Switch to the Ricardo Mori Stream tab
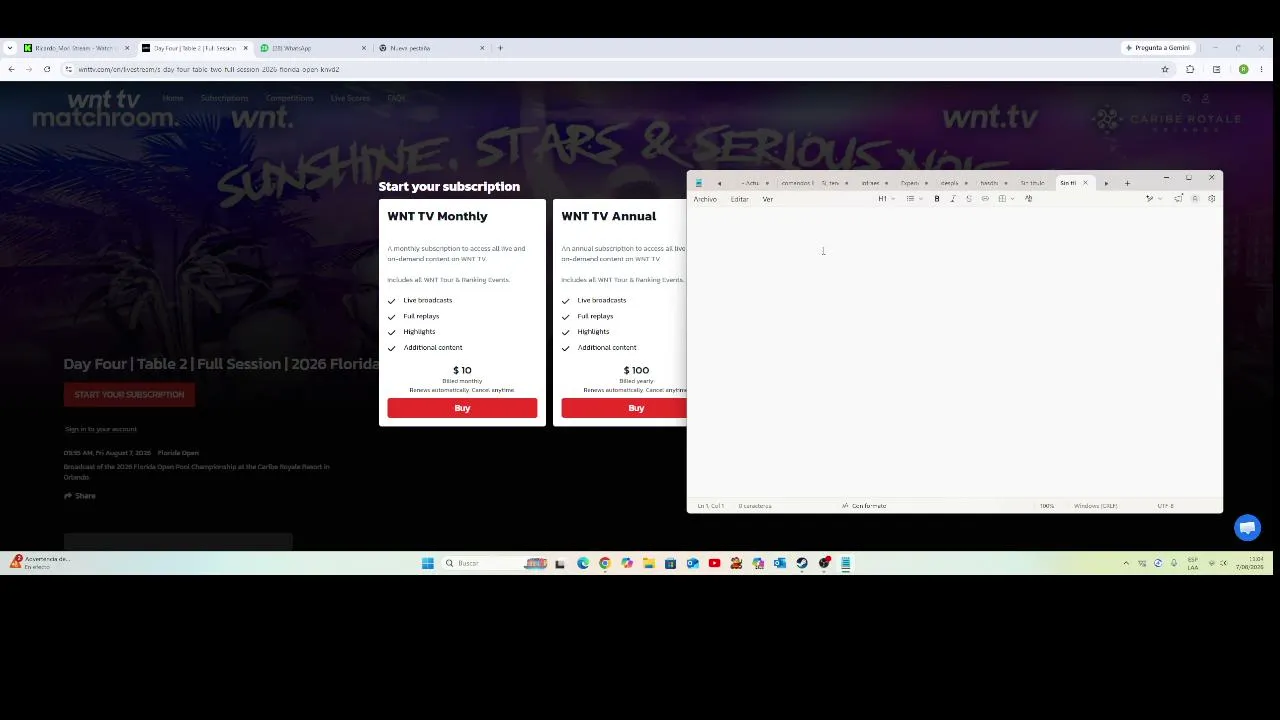 coord(75,48)
